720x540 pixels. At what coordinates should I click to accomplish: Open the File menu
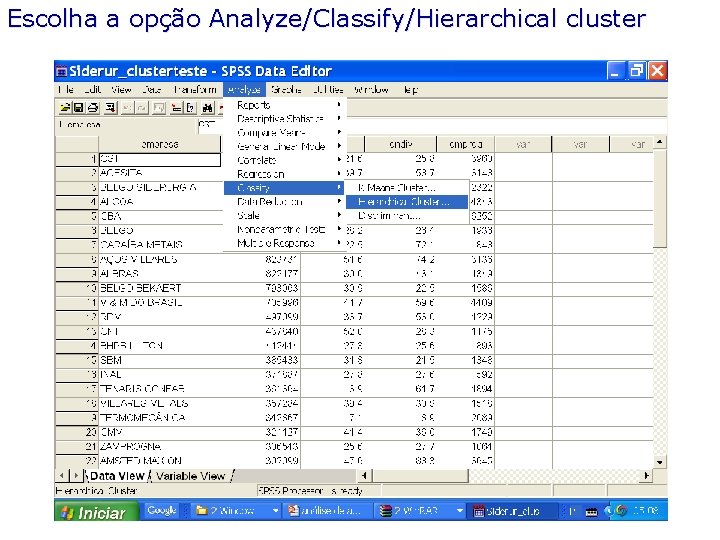(x=66, y=90)
